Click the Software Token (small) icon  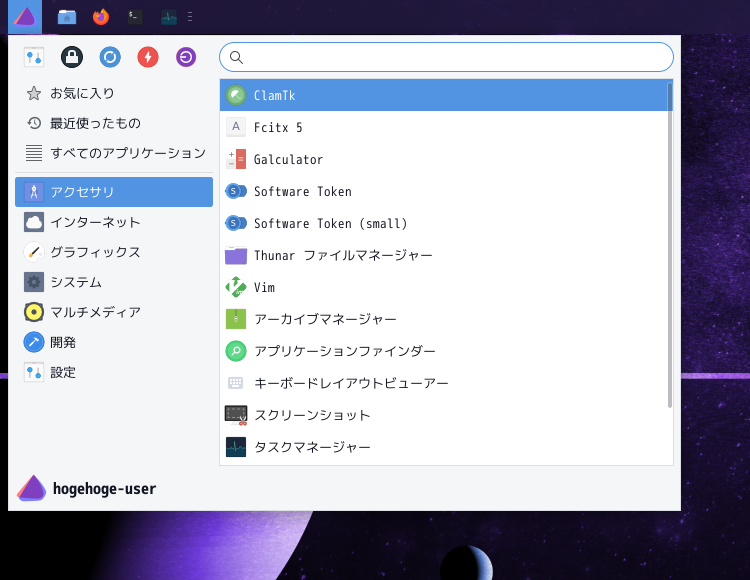(236, 223)
